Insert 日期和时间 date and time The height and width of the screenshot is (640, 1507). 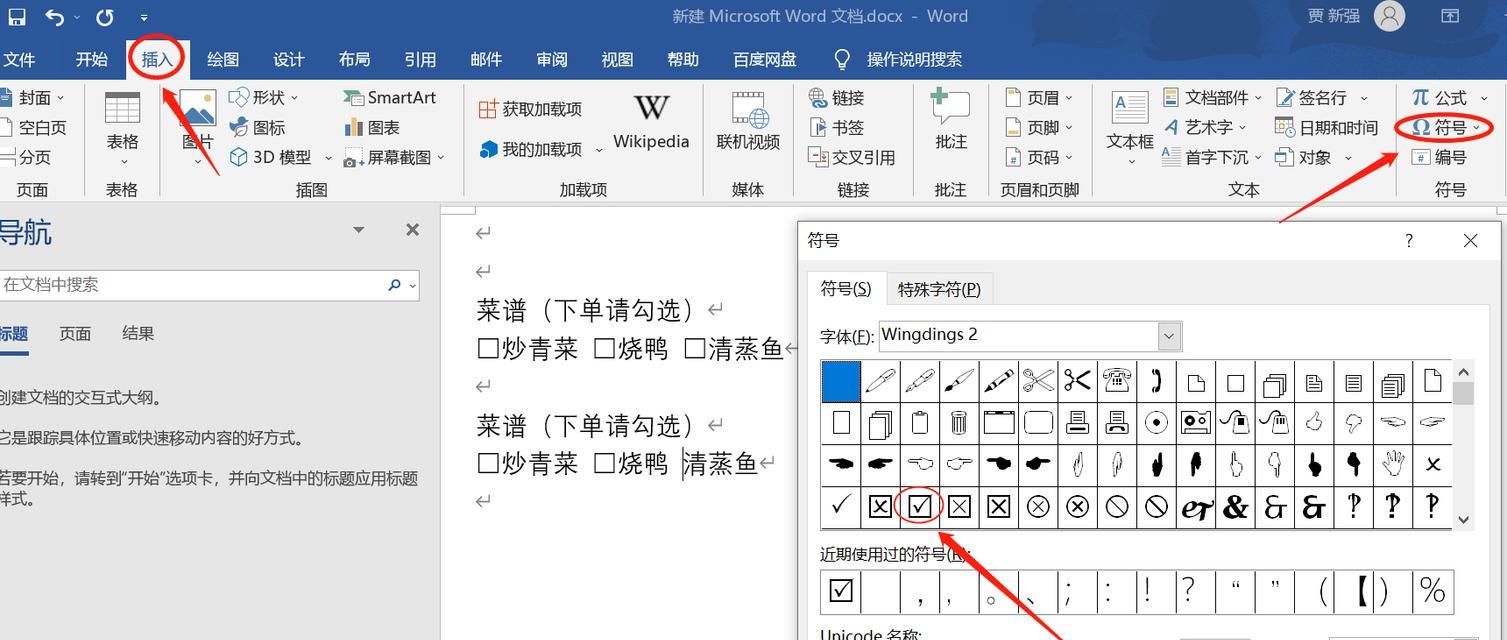coord(1326,128)
